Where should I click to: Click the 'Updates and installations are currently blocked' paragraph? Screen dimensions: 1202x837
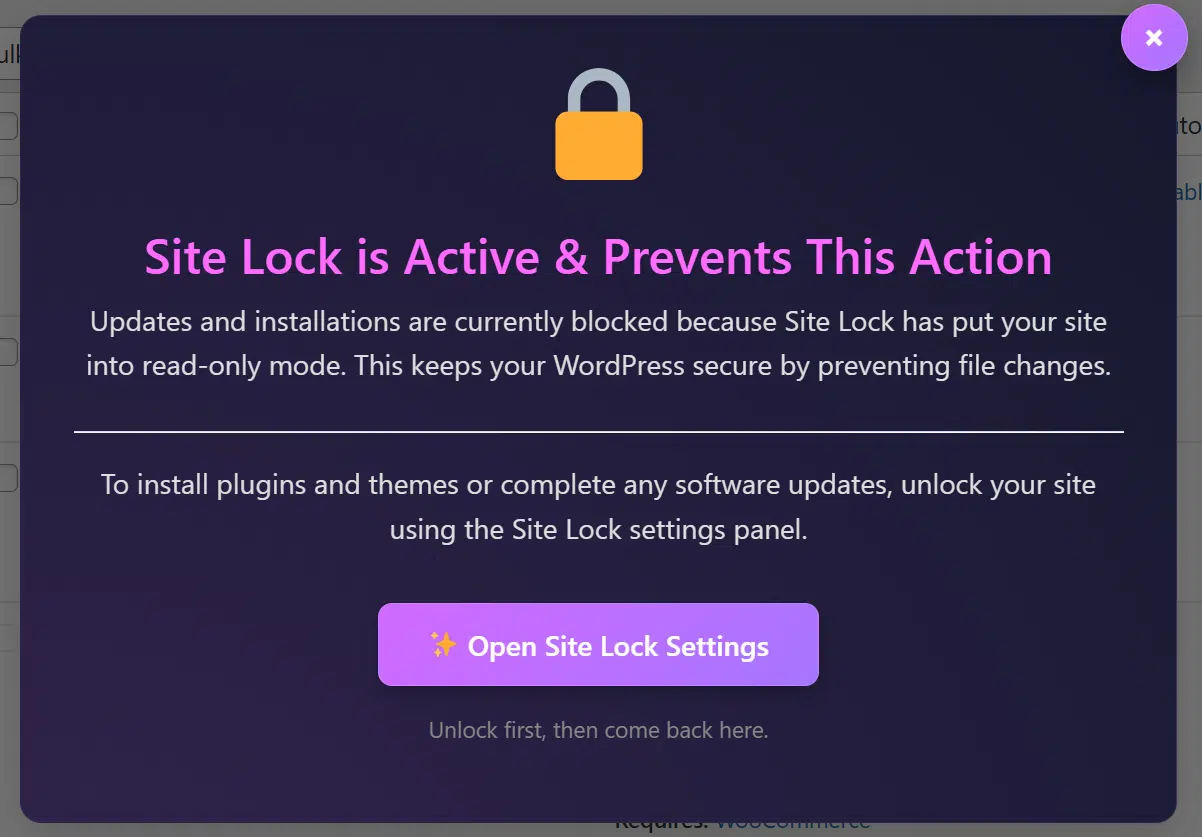598,344
